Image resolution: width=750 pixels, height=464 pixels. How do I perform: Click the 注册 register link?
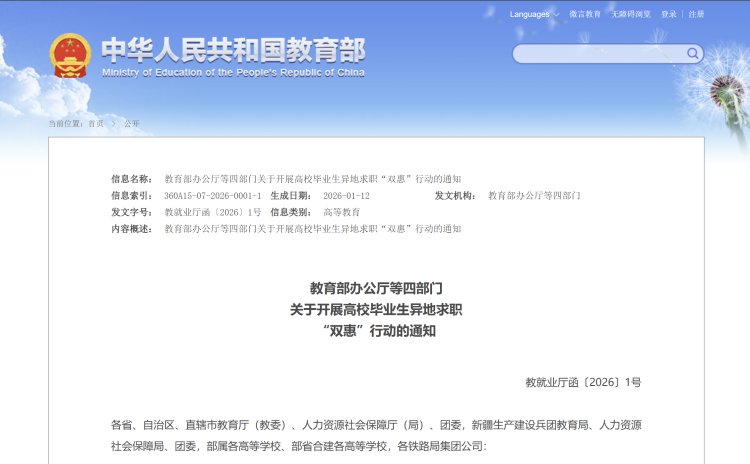click(696, 14)
